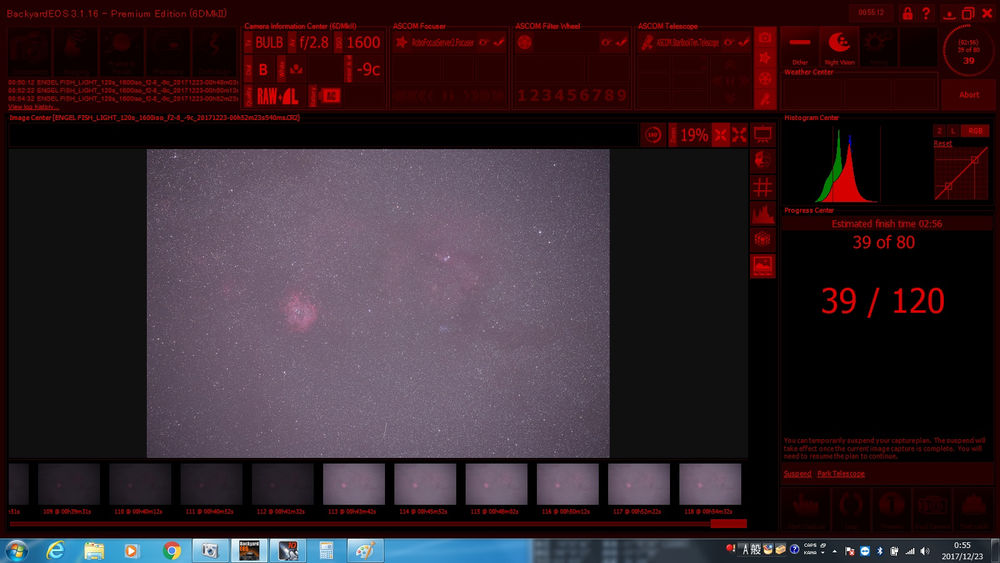Image resolution: width=1000 pixels, height=563 pixels.
Task: Open help via question mark icon
Action: [x=925, y=13]
